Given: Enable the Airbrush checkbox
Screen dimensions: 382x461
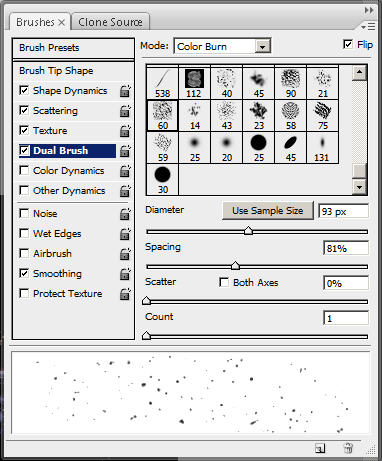Looking at the screenshot, I should coord(24,253).
